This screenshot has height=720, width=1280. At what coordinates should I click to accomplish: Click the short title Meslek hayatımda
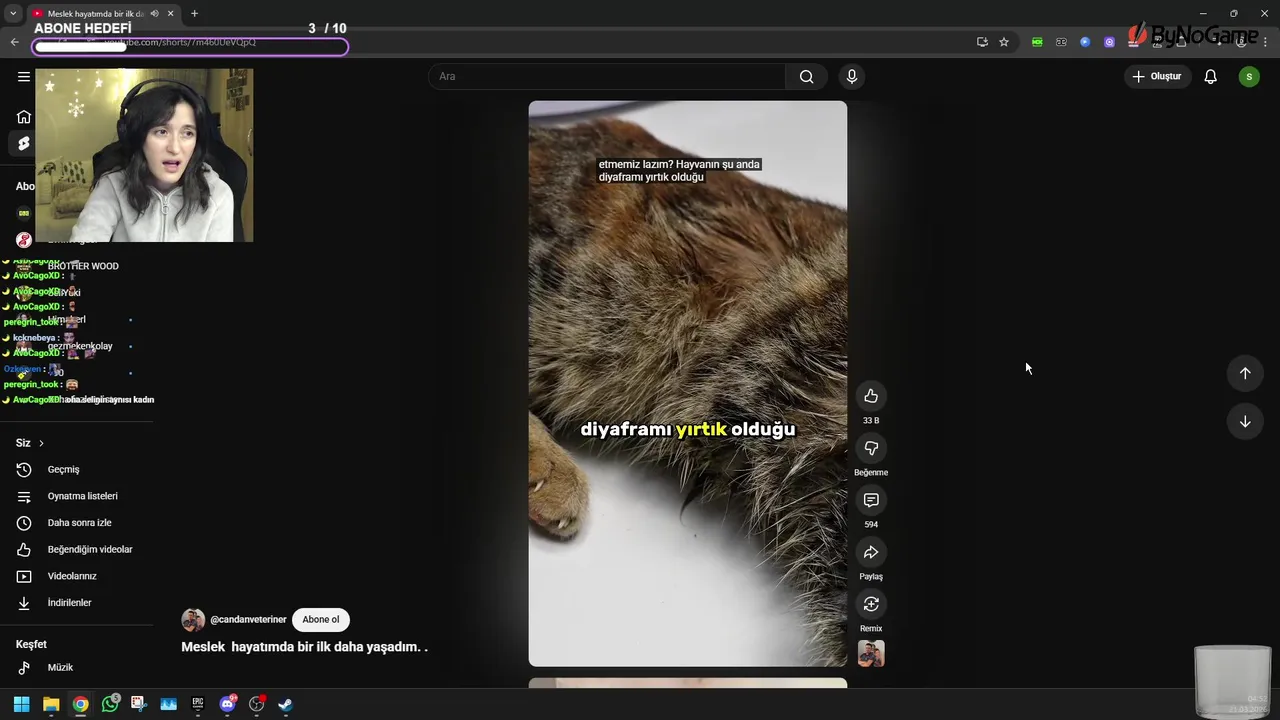[x=304, y=647]
